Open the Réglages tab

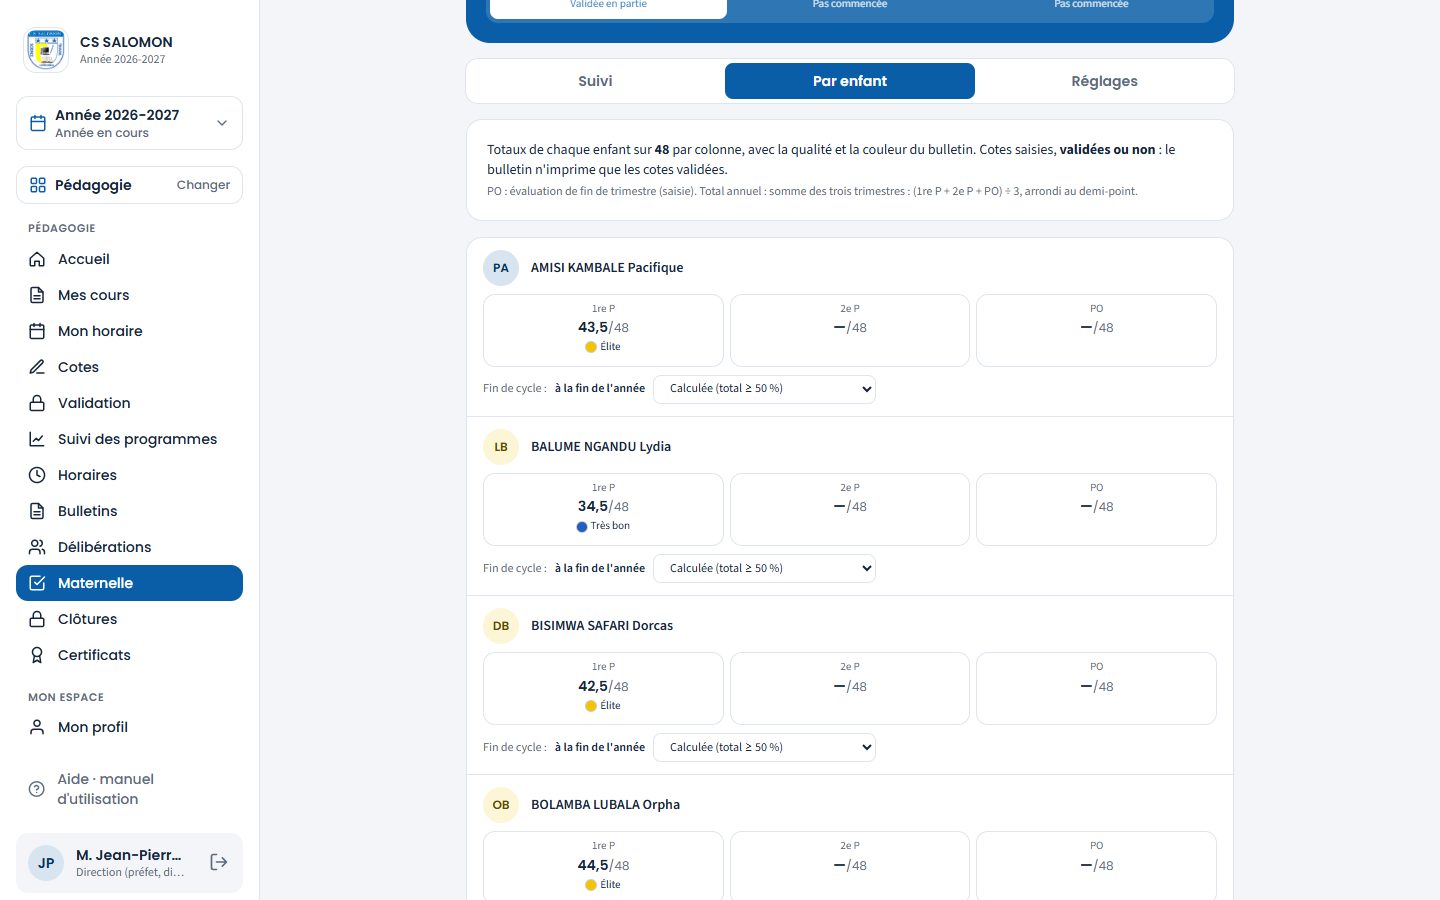point(1104,81)
